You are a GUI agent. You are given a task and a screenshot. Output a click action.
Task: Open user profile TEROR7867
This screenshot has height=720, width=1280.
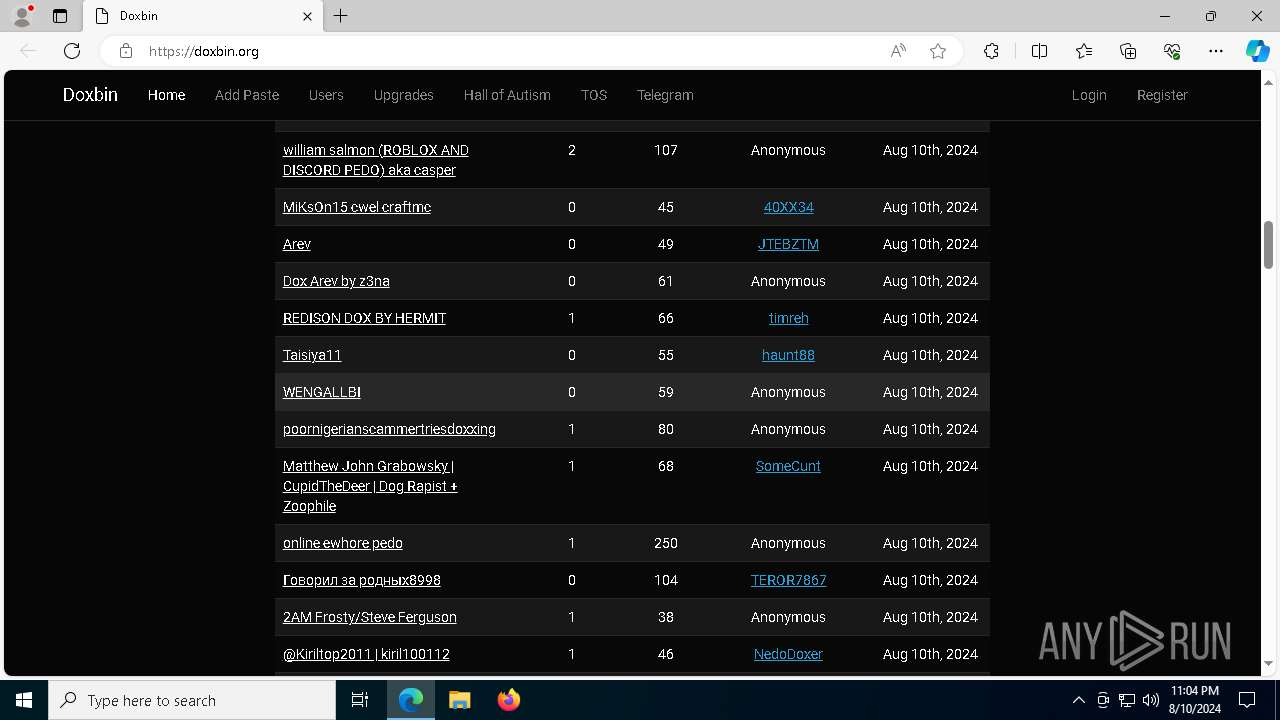pos(788,580)
